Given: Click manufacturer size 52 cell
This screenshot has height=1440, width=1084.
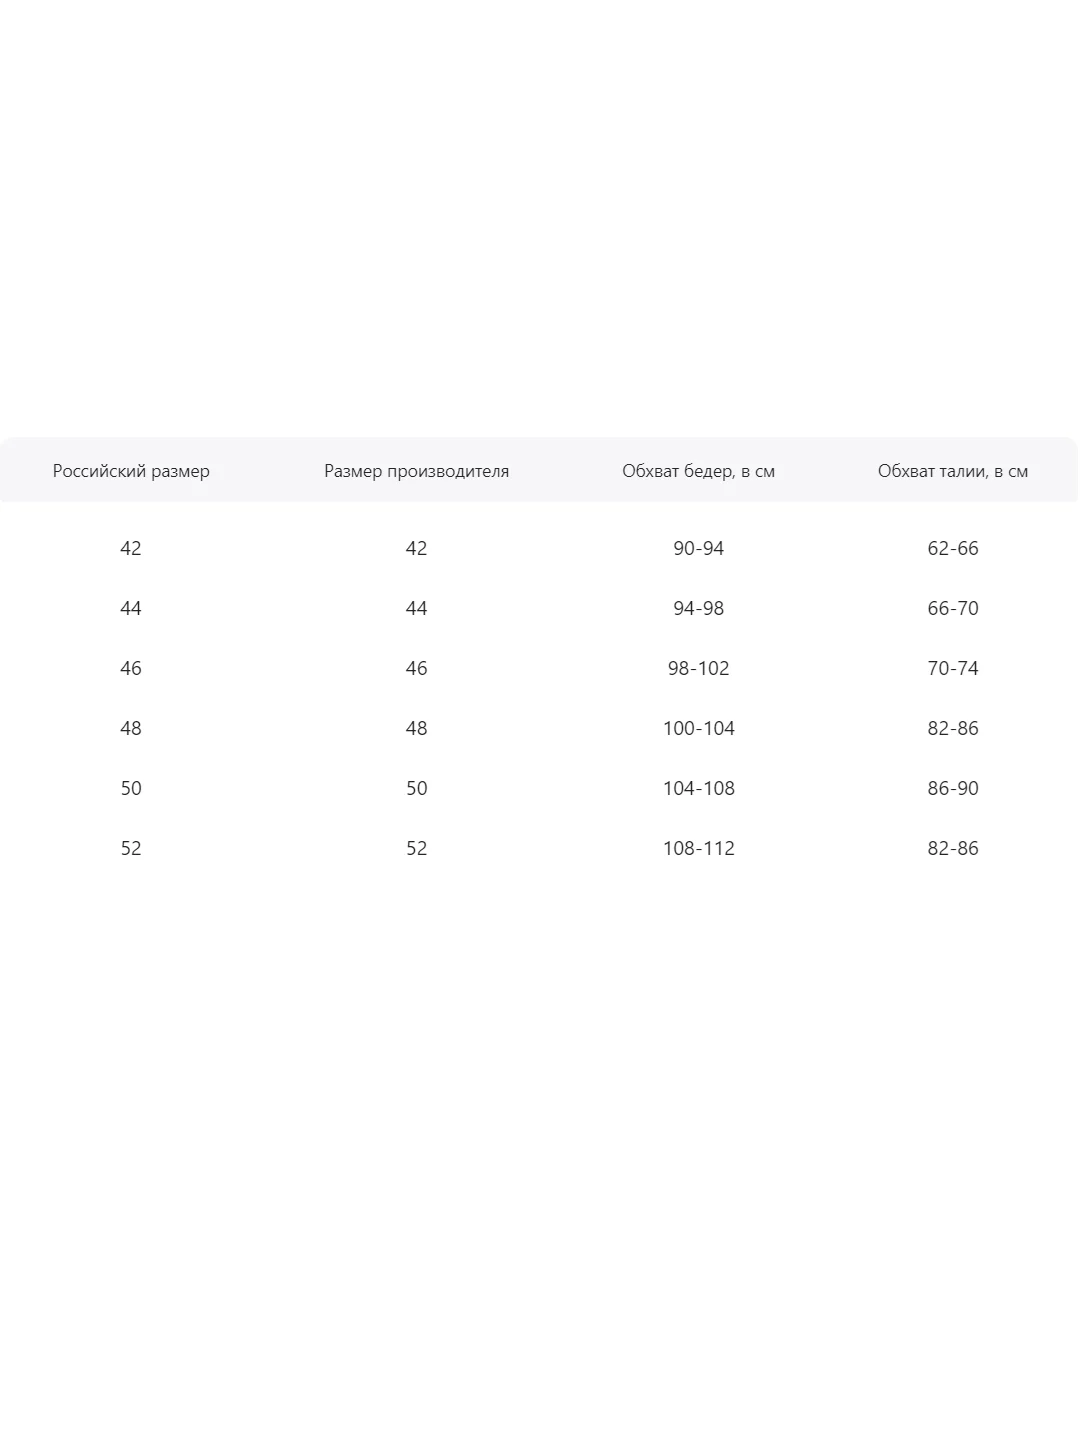Looking at the screenshot, I should pos(416,848).
